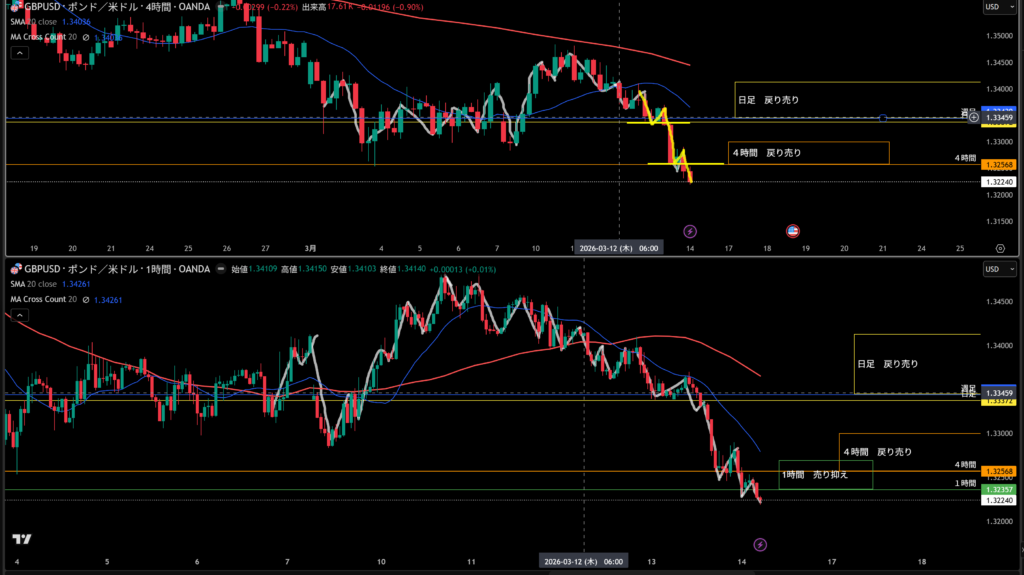Select the upper chart 4時間 戻り売り label
Image resolution: width=1024 pixels, height=575 pixels.
click(767, 153)
